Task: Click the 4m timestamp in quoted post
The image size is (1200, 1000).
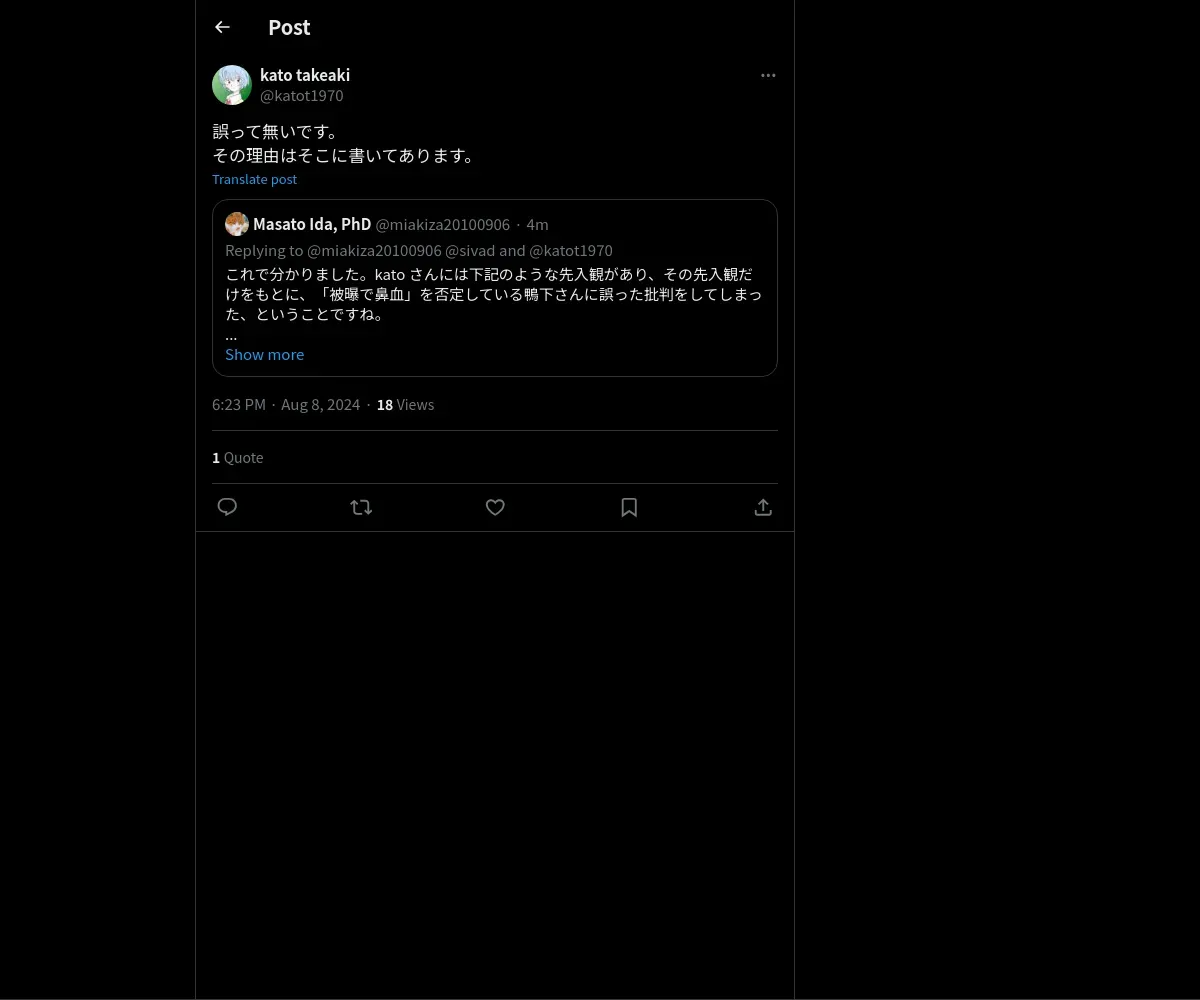Action: [x=537, y=224]
